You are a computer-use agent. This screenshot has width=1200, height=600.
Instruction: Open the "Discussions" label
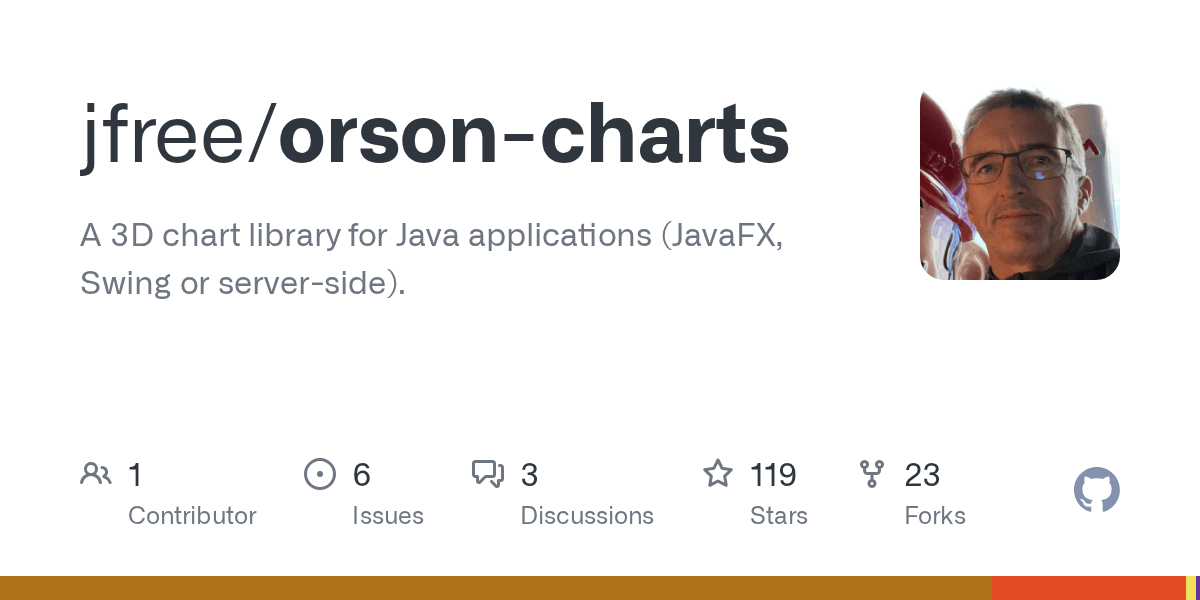[587, 516]
